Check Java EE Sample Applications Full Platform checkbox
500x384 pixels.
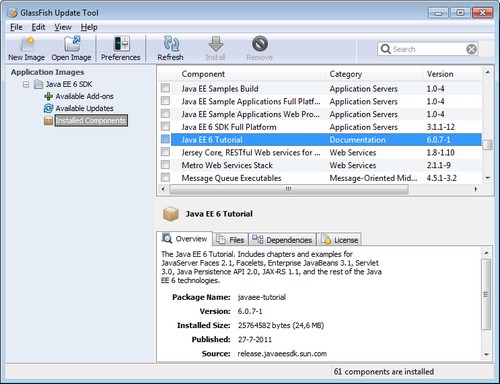[x=165, y=101]
